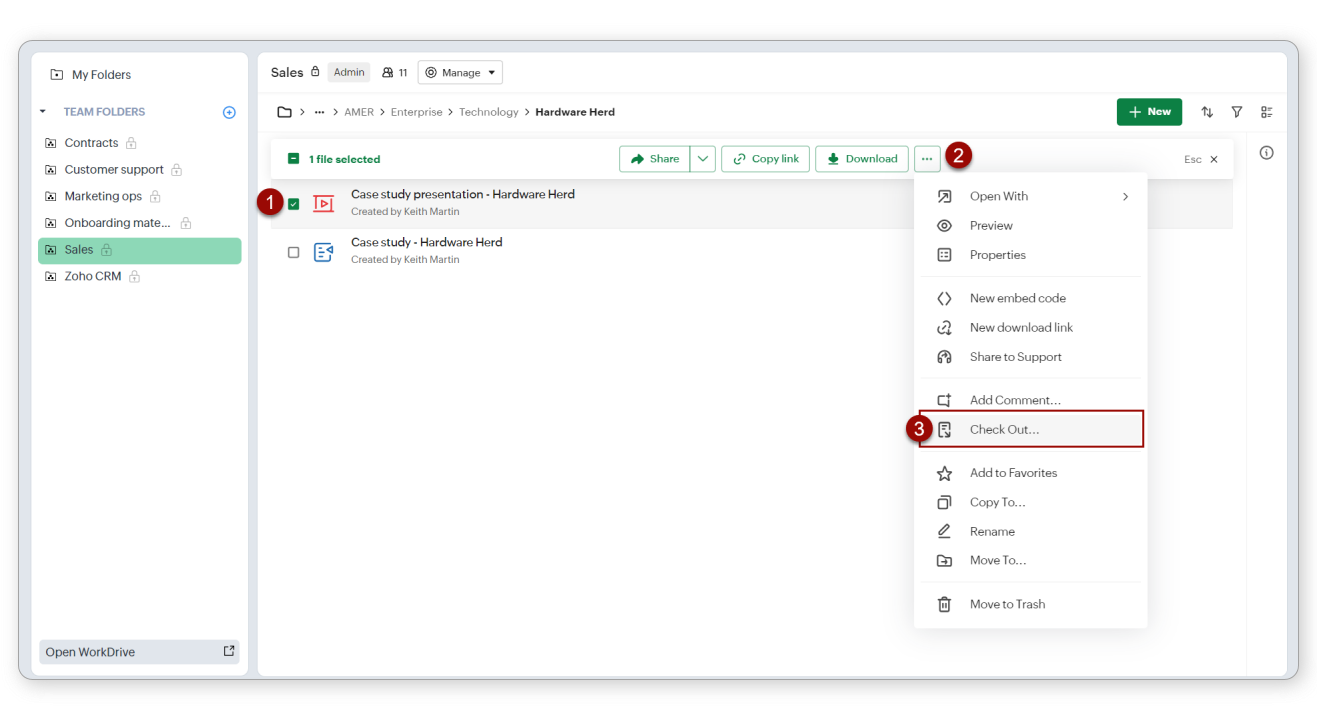Open the filter icon
Image resolution: width=1317 pixels, height=720 pixels.
tap(1237, 112)
